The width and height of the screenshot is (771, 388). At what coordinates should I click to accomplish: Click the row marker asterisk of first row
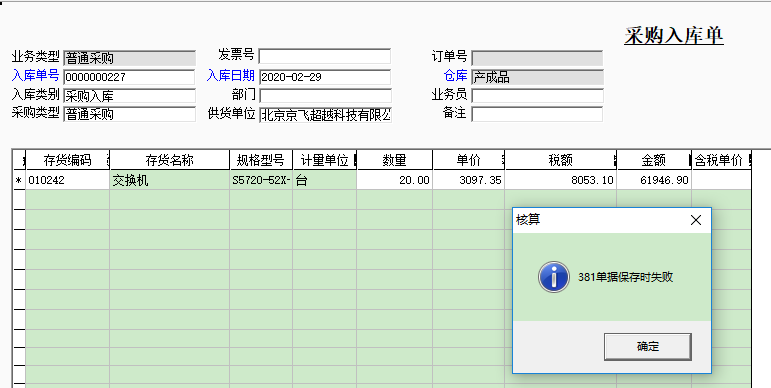[19, 181]
